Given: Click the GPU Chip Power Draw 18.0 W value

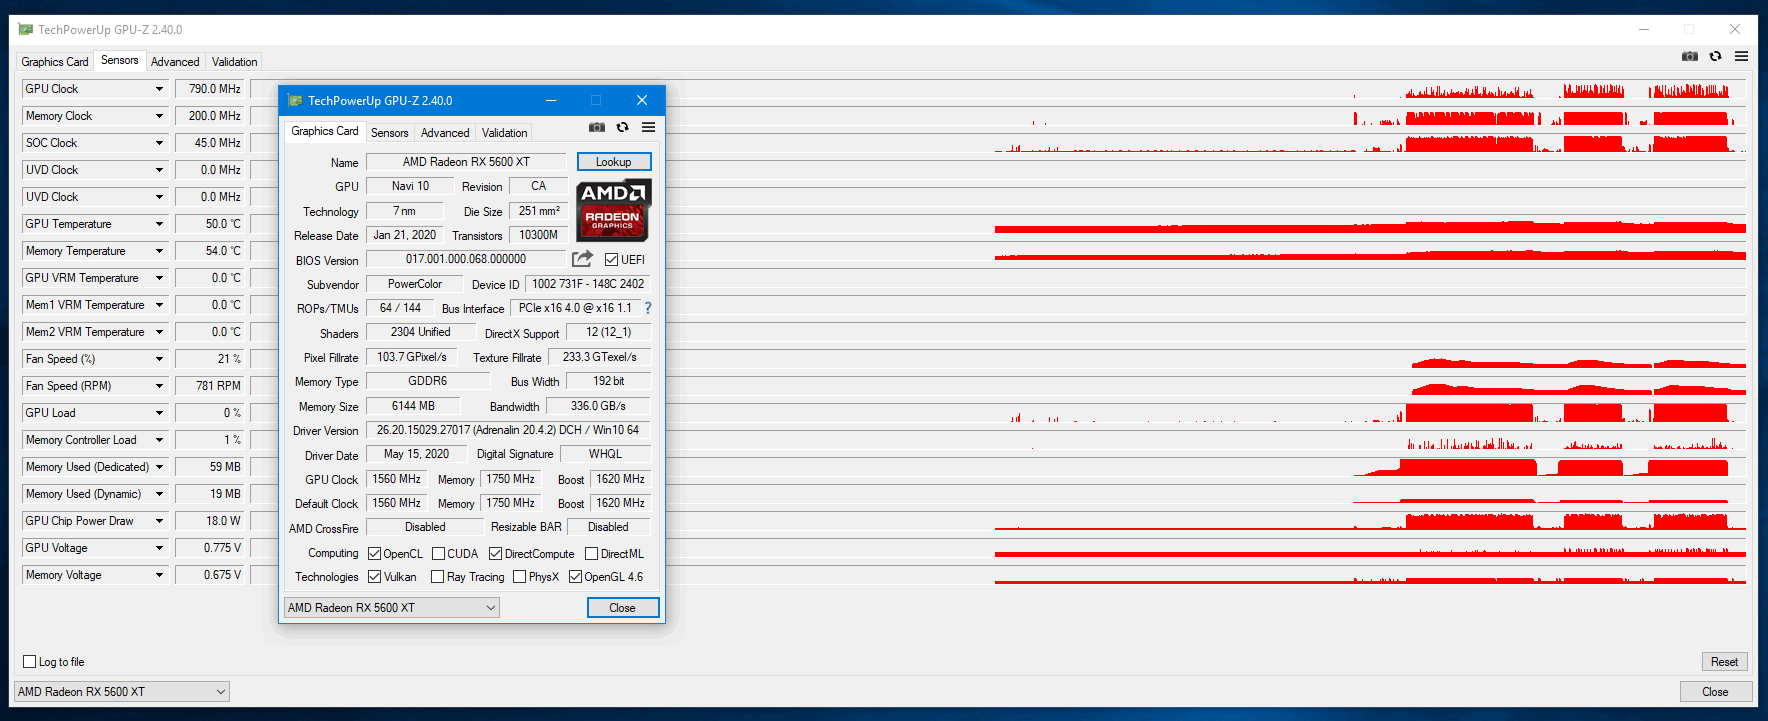Looking at the screenshot, I should coord(210,521).
